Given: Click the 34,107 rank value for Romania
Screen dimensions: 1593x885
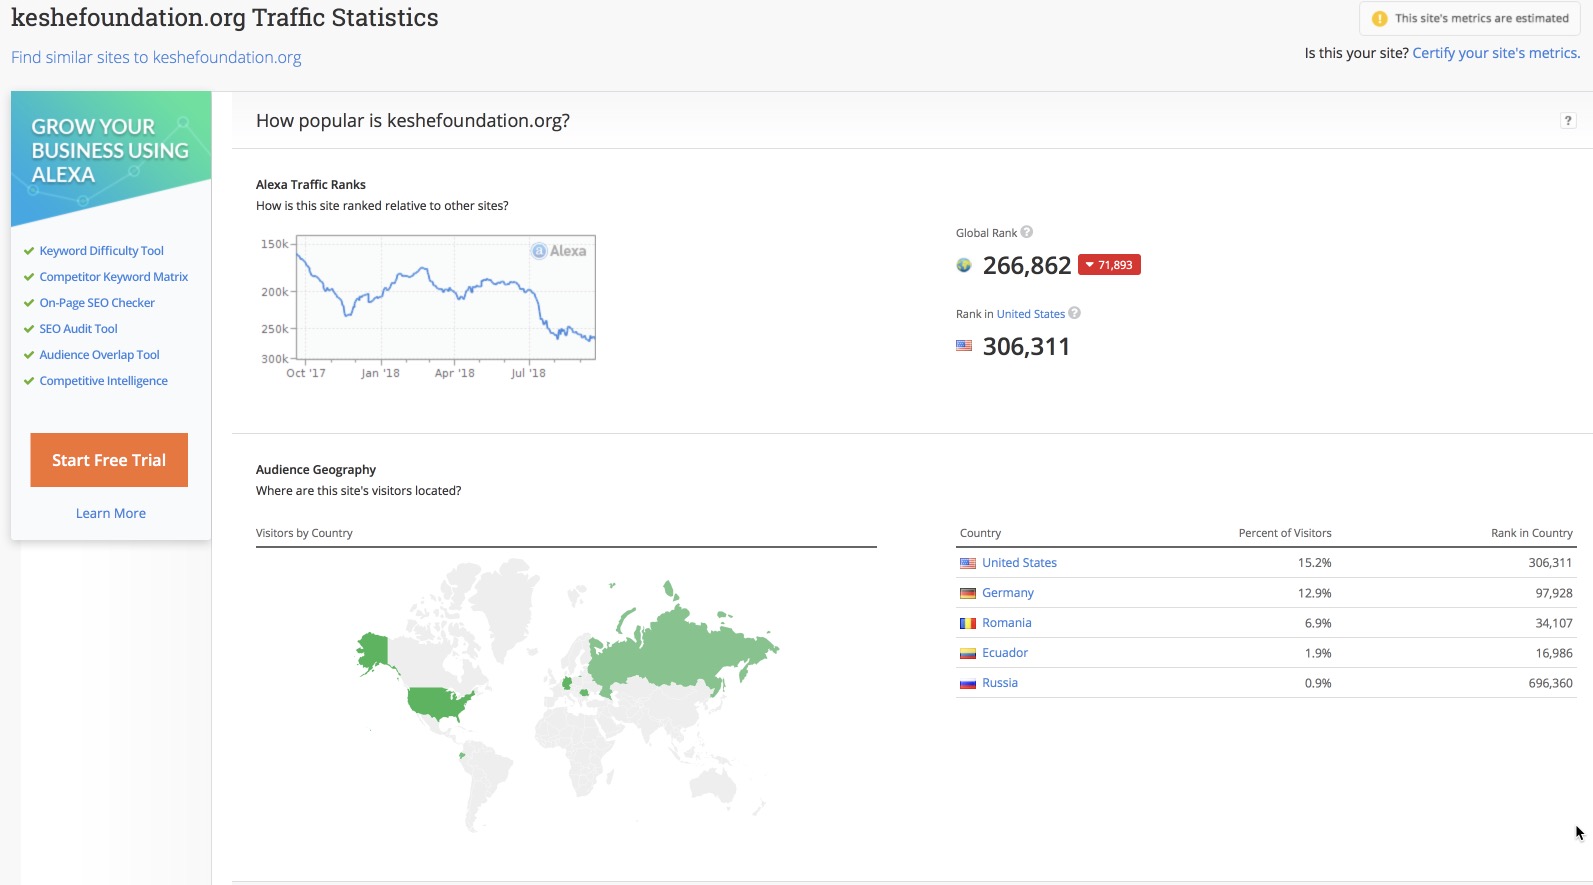Looking at the screenshot, I should pos(1554,623).
